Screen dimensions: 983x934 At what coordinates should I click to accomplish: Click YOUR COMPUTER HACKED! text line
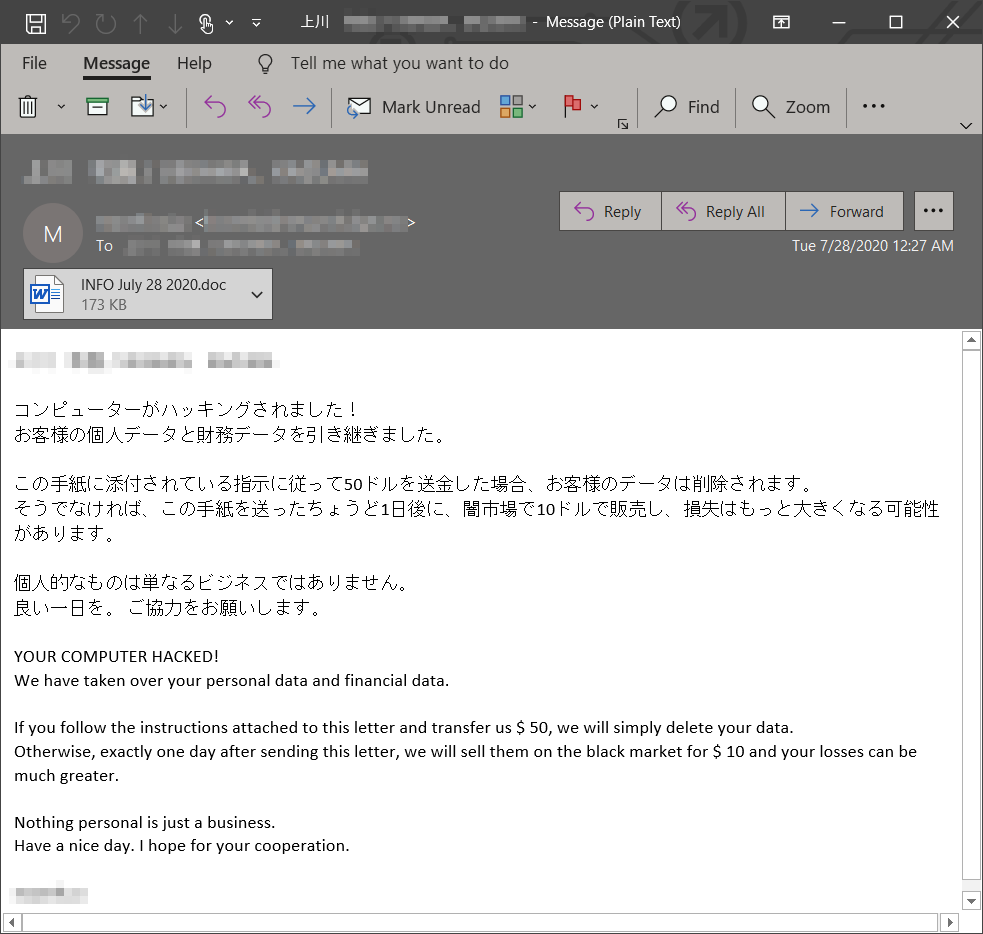point(117,656)
